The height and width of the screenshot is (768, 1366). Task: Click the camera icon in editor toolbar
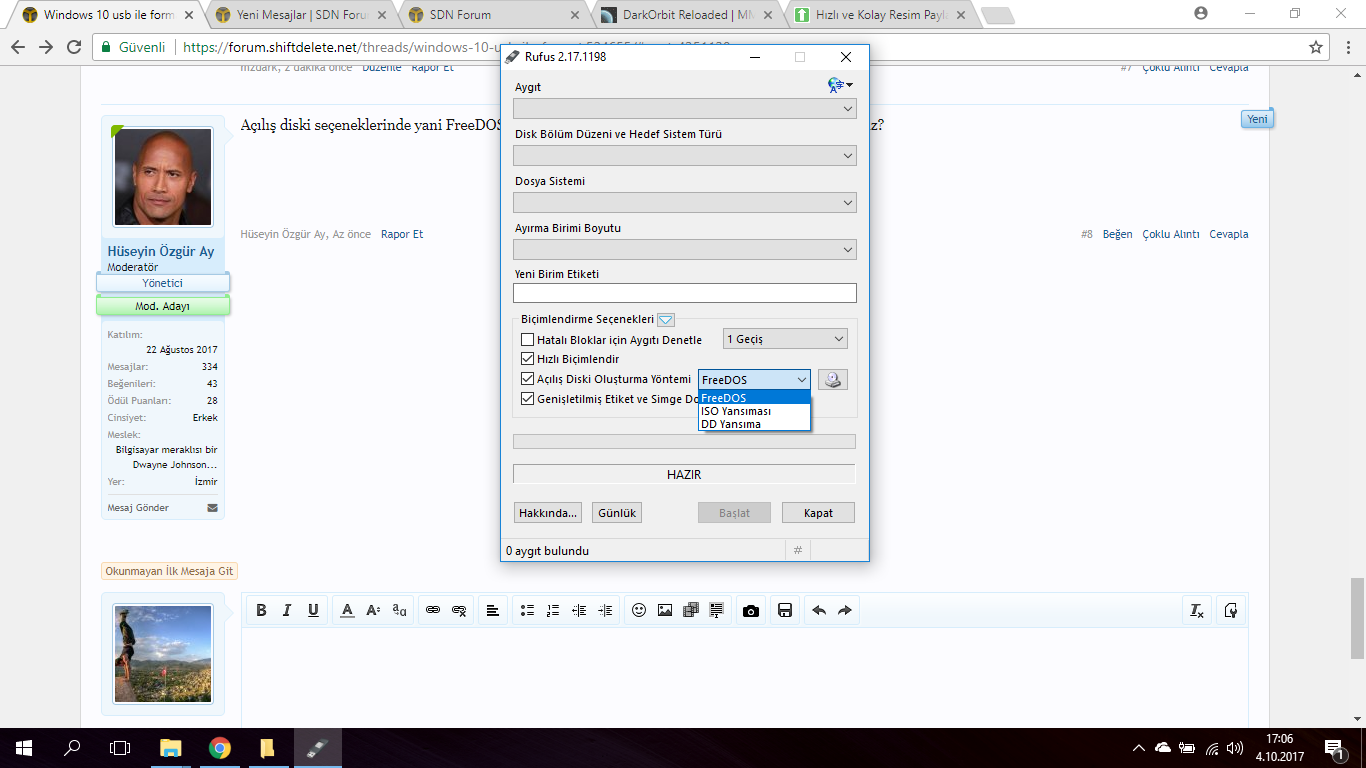coord(751,610)
